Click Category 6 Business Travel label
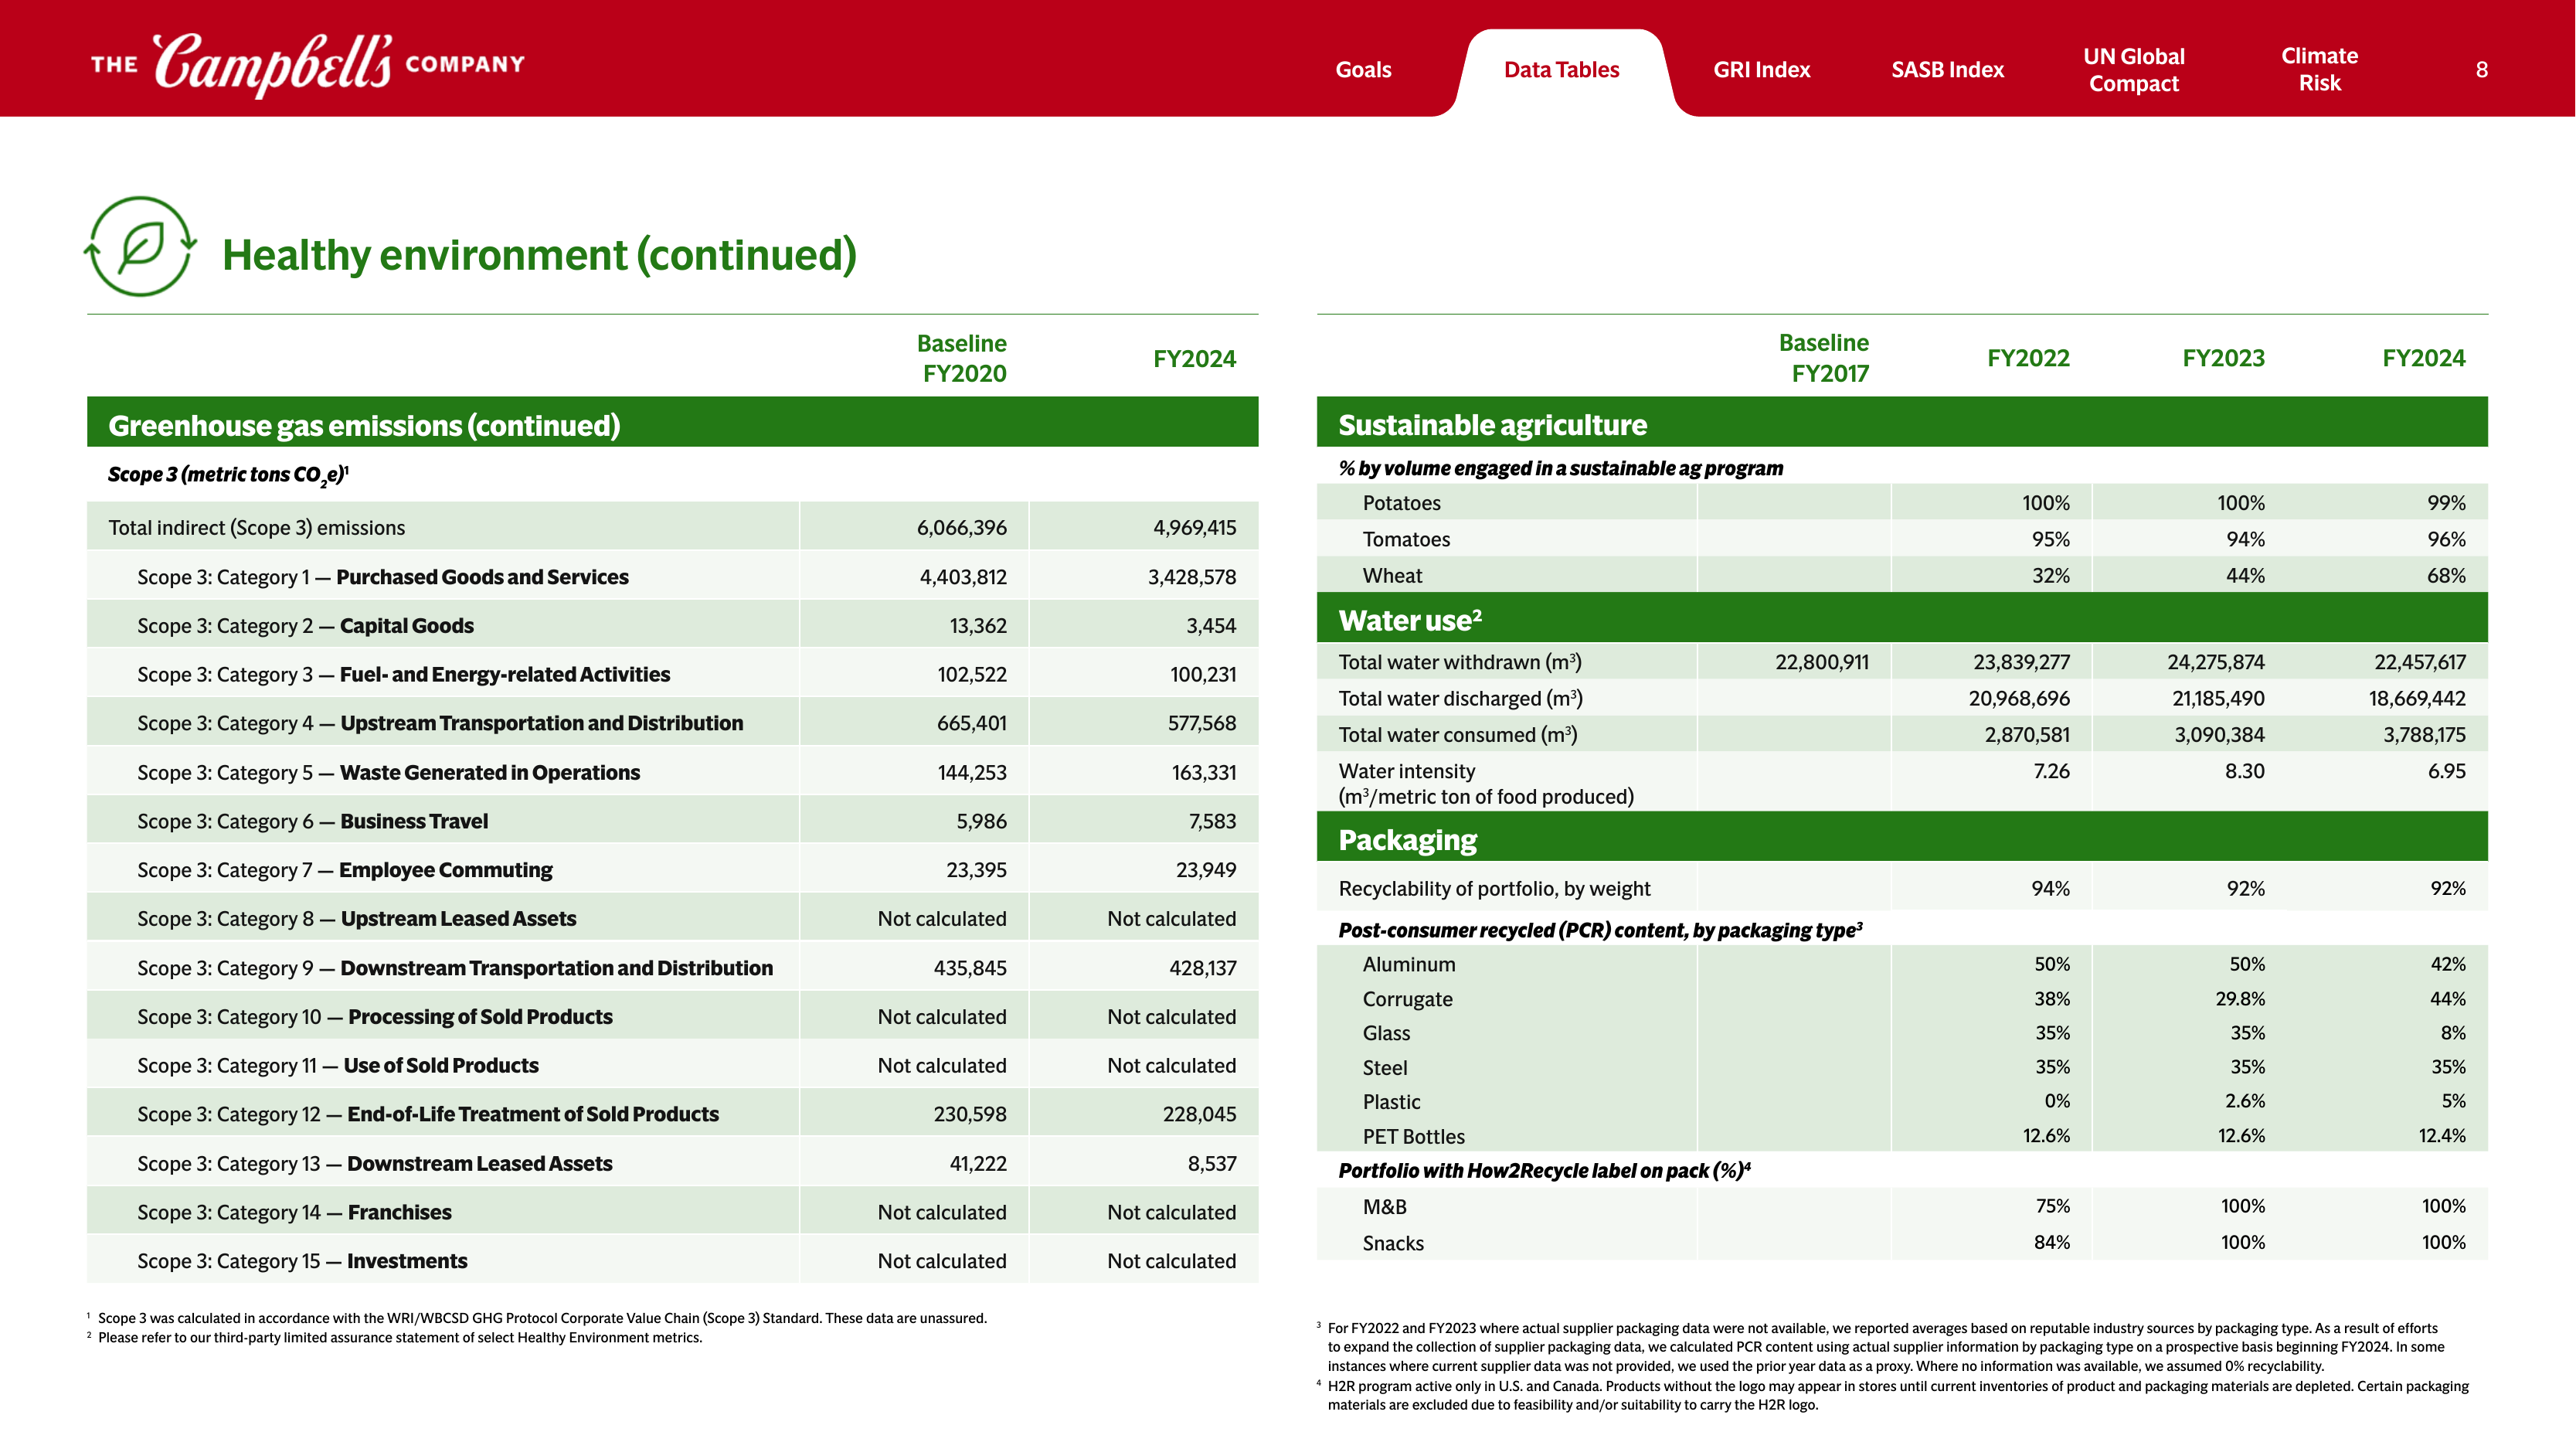The image size is (2576, 1449). (313, 821)
